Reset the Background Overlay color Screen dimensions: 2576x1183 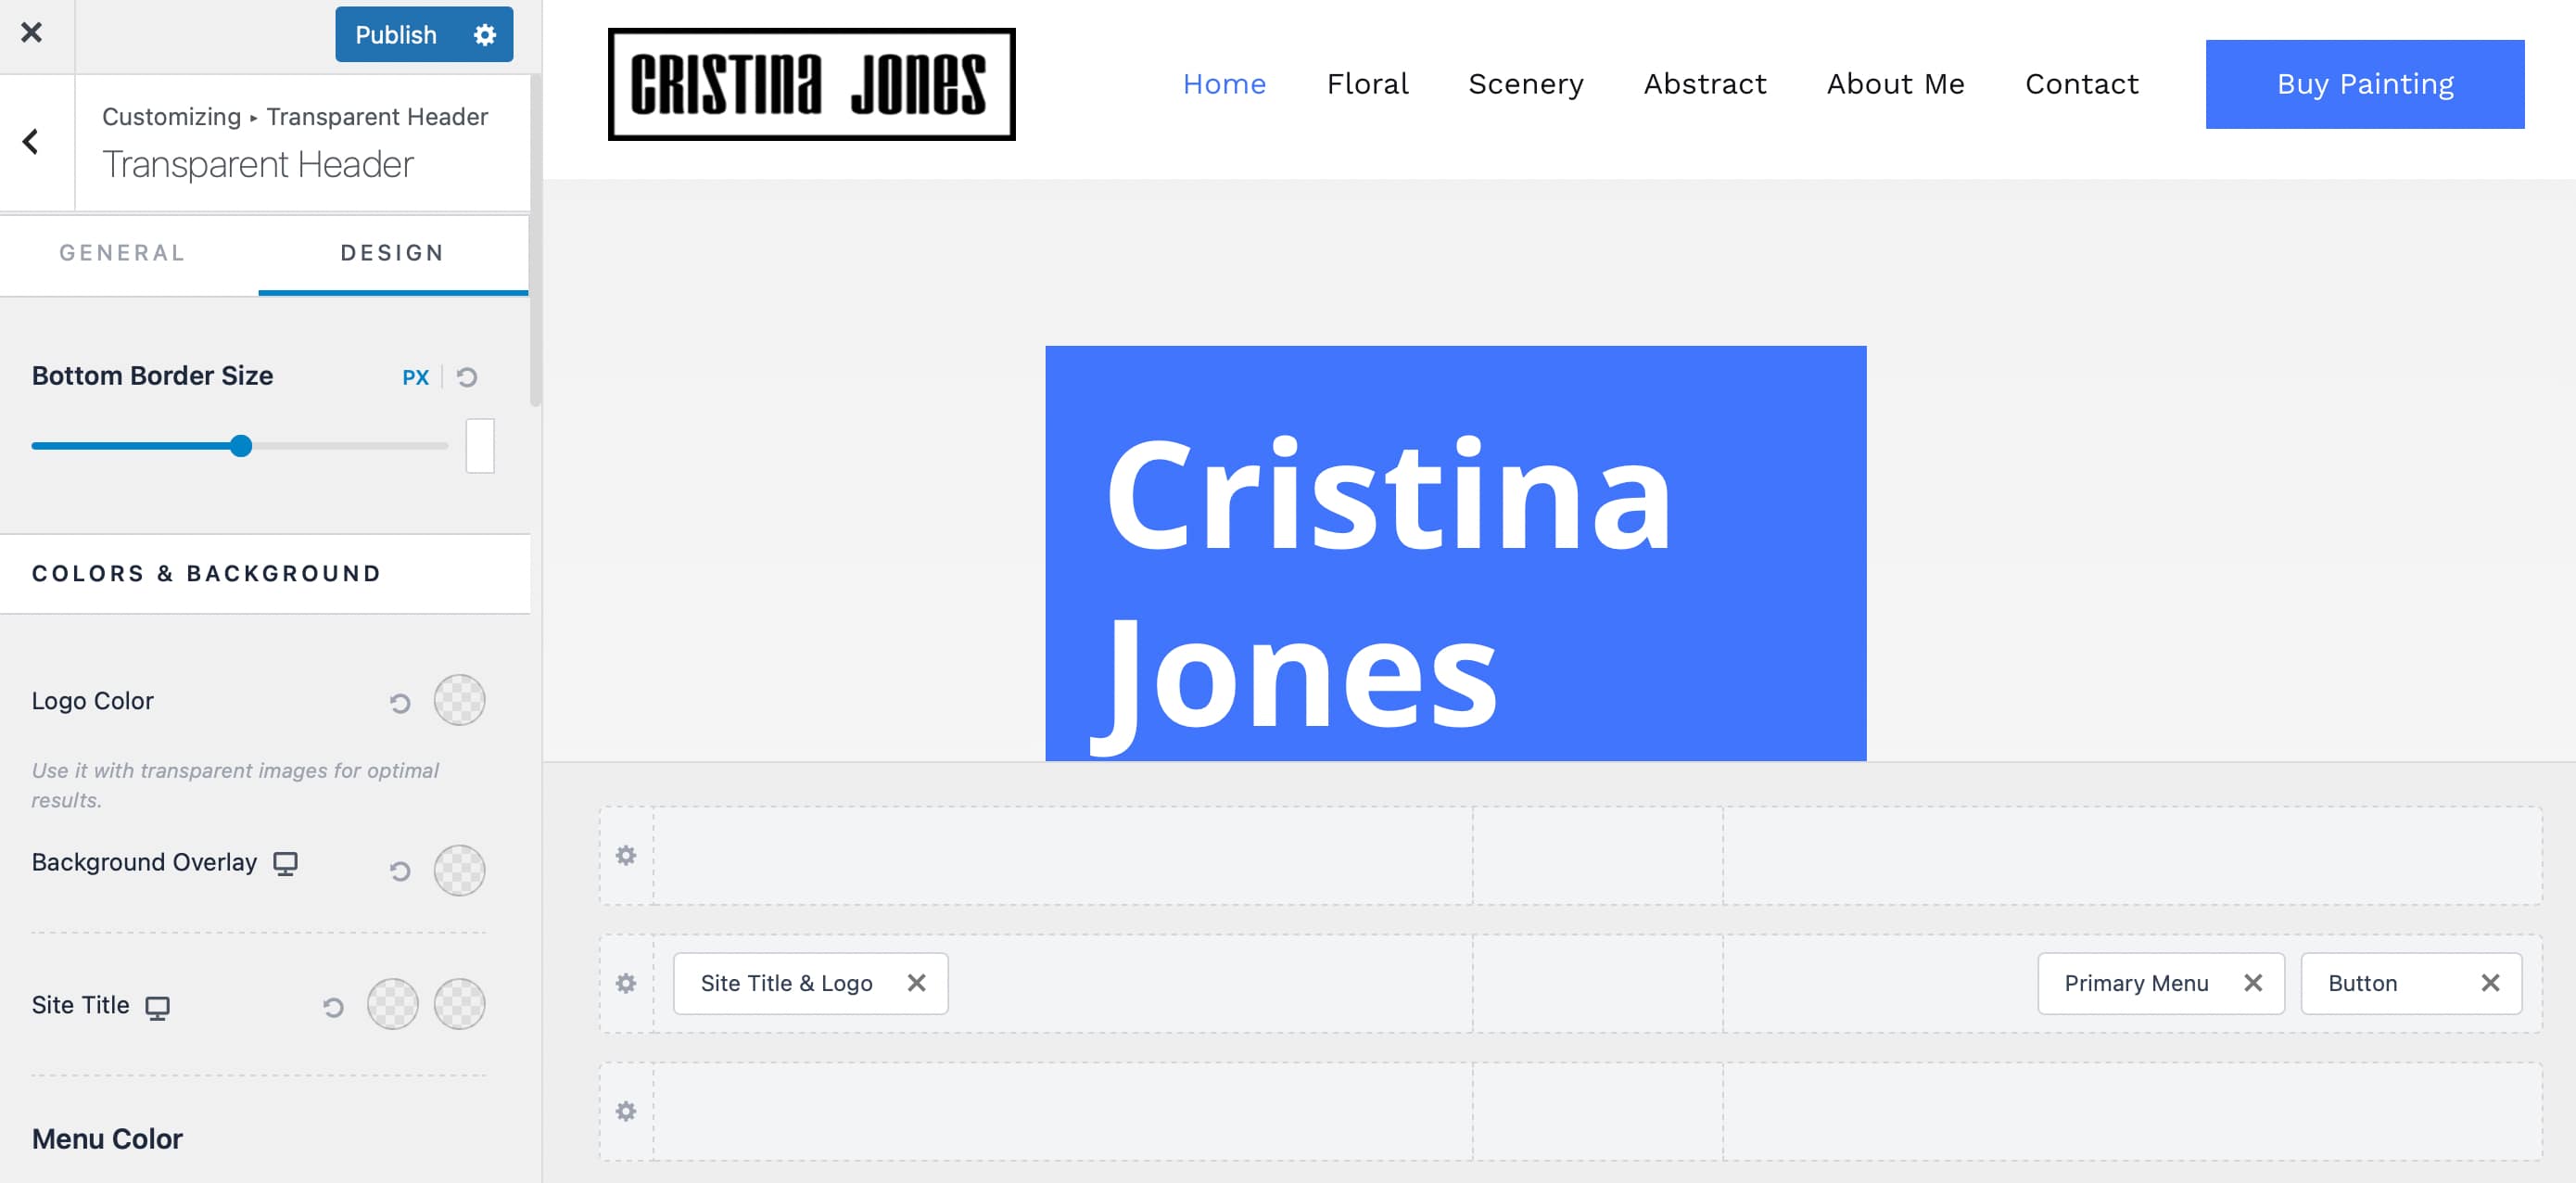(400, 871)
